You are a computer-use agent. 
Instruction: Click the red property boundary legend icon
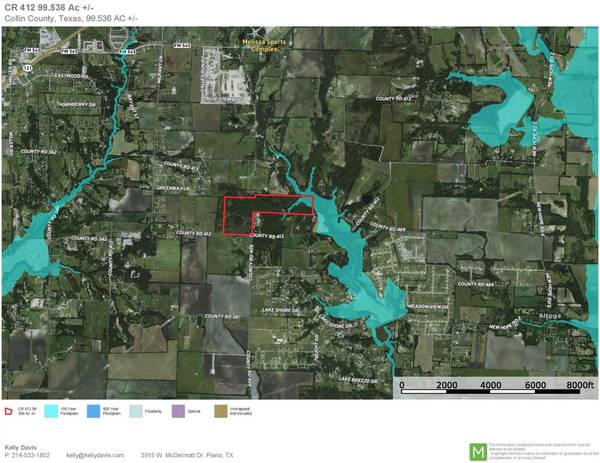pos(8,410)
